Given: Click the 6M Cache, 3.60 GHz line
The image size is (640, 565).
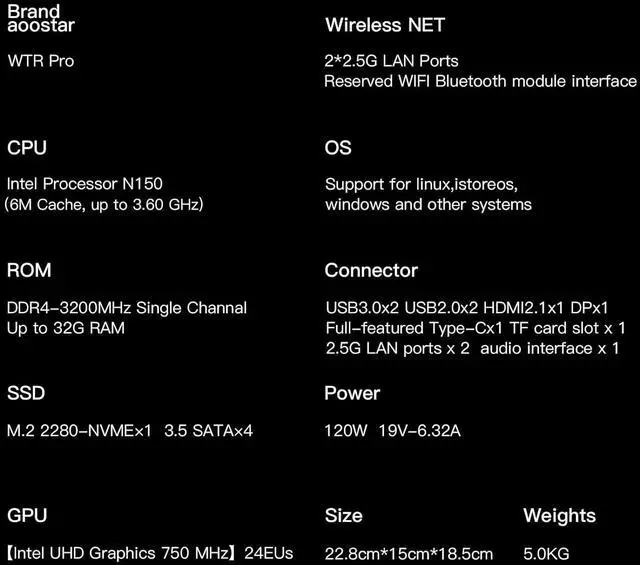Looking at the screenshot, I should (104, 204).
